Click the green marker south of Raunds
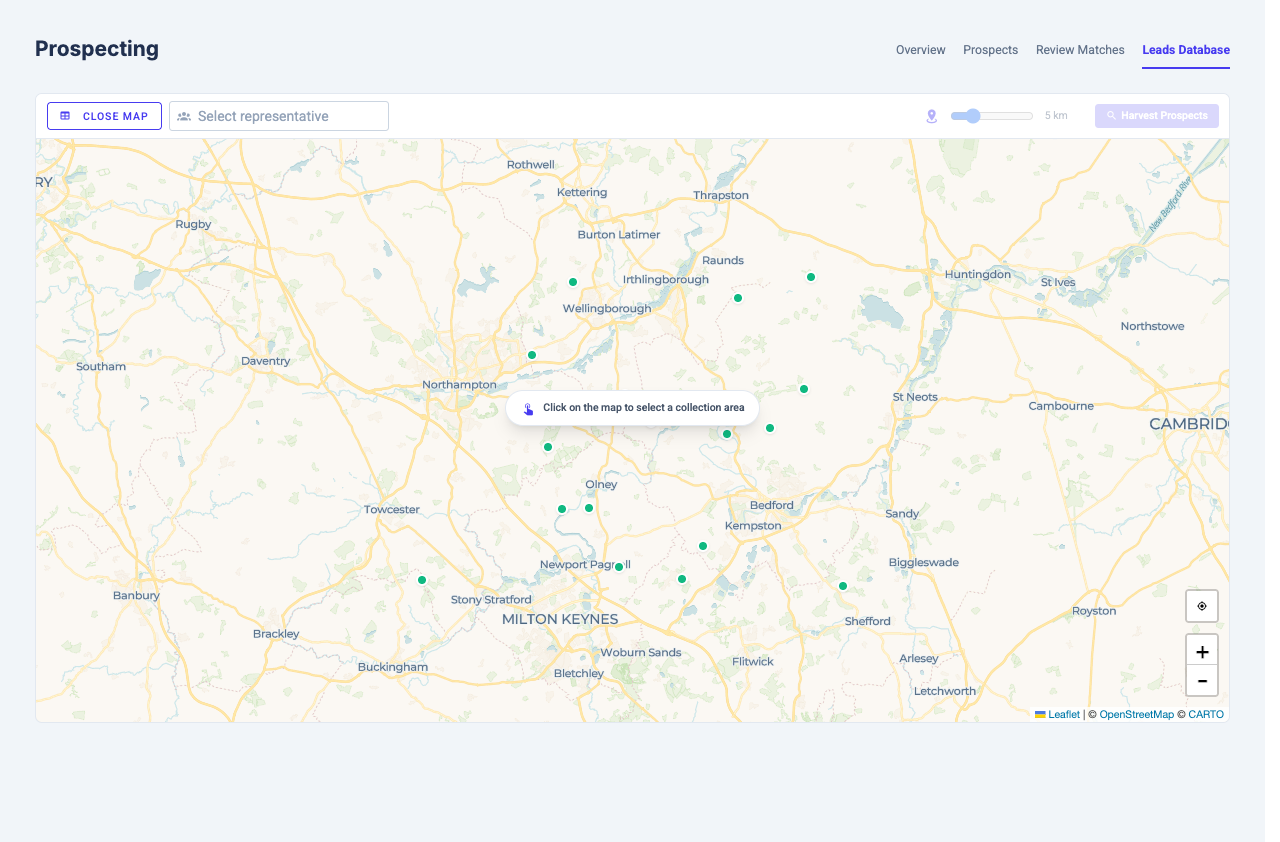Viewport: 1280px width, 842px height. coord(738,298)
